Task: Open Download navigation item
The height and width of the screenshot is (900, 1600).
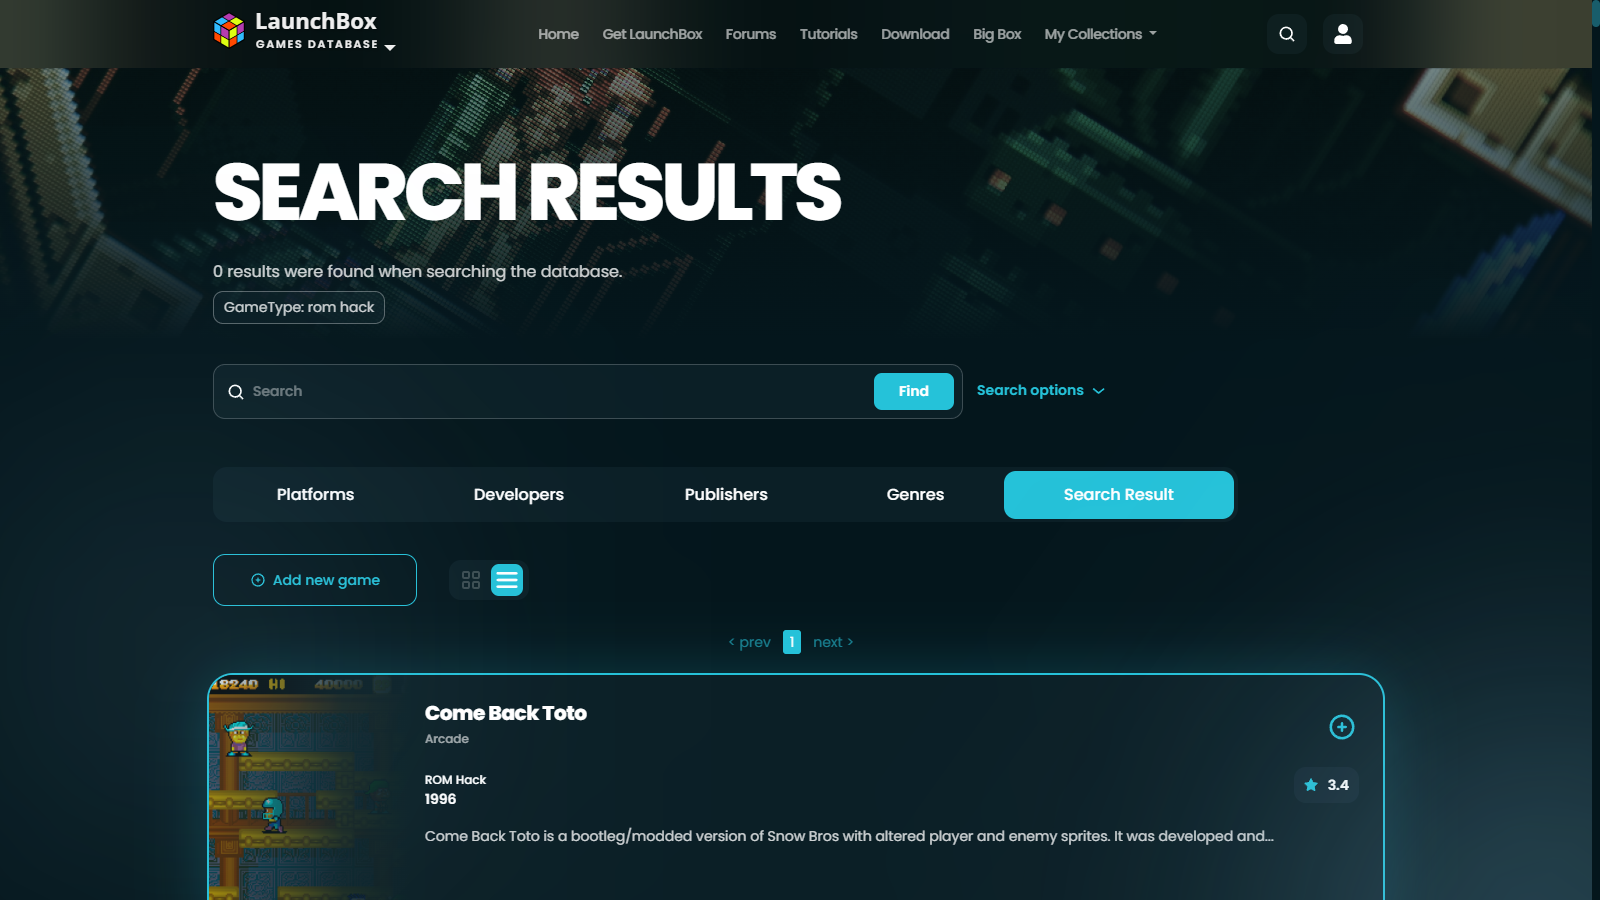Action: tap(915, 34)
